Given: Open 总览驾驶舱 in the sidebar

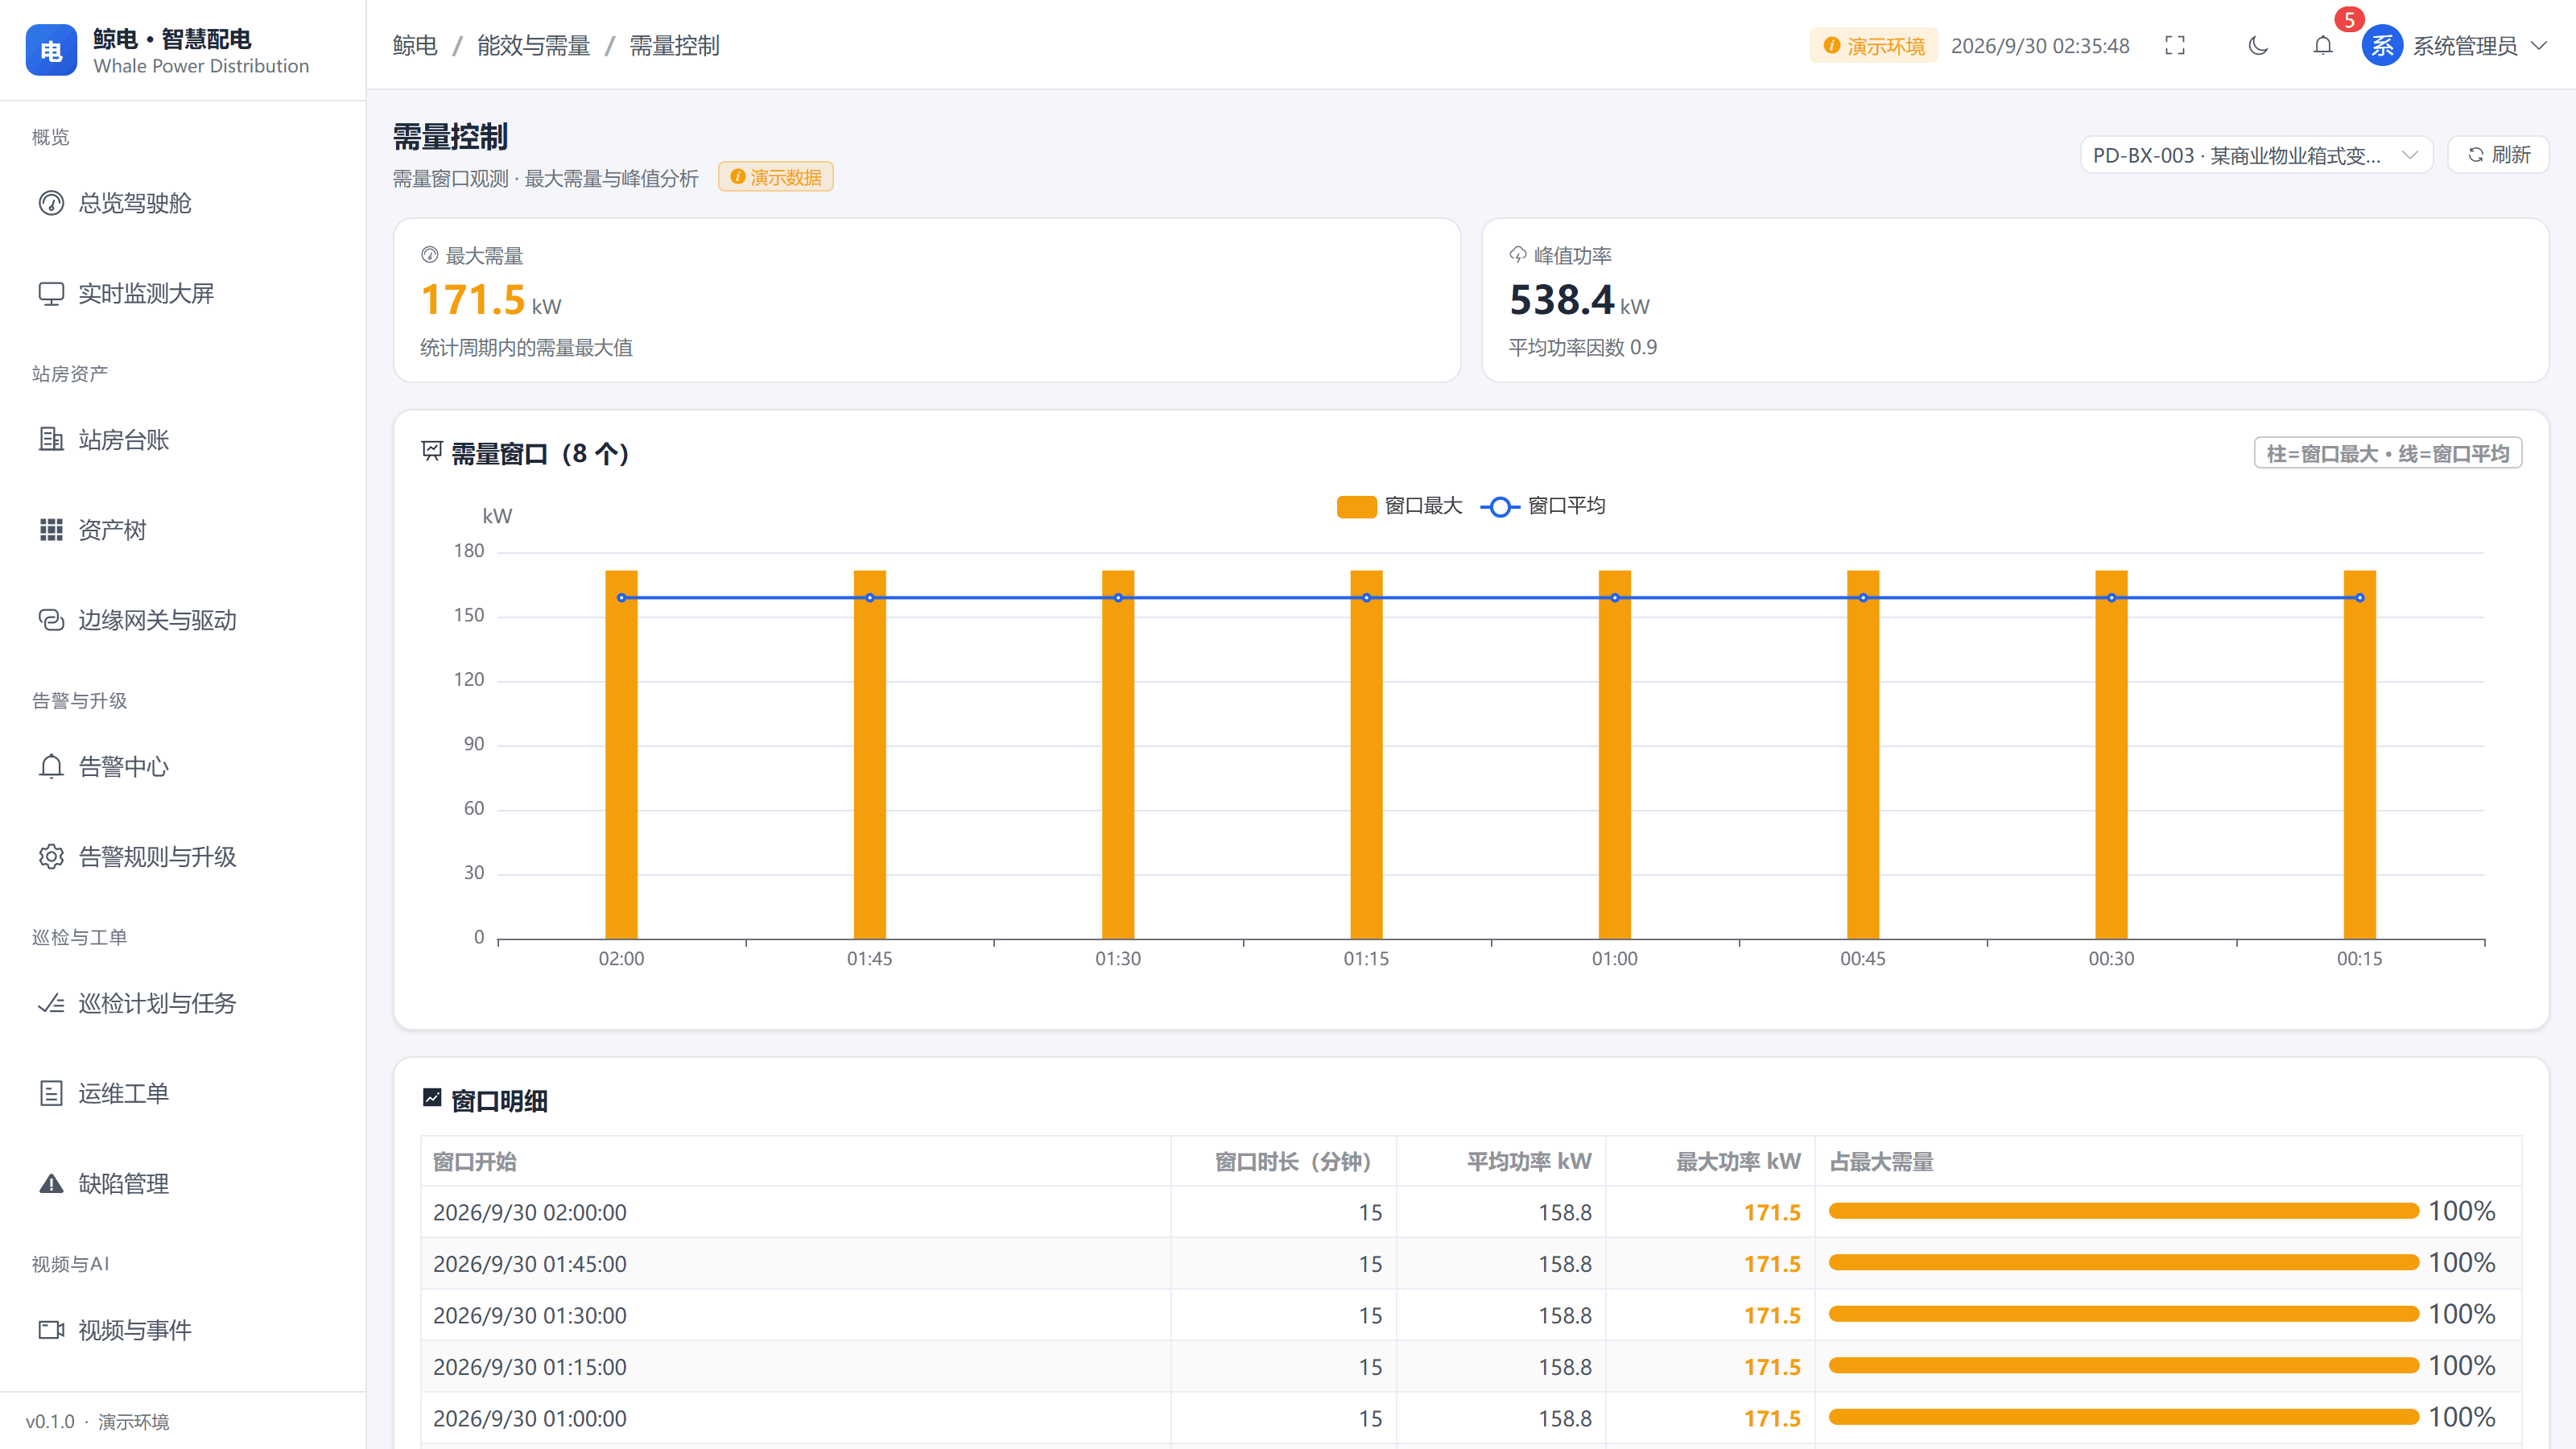Looking at the screenshot, I should click(183, 203).
